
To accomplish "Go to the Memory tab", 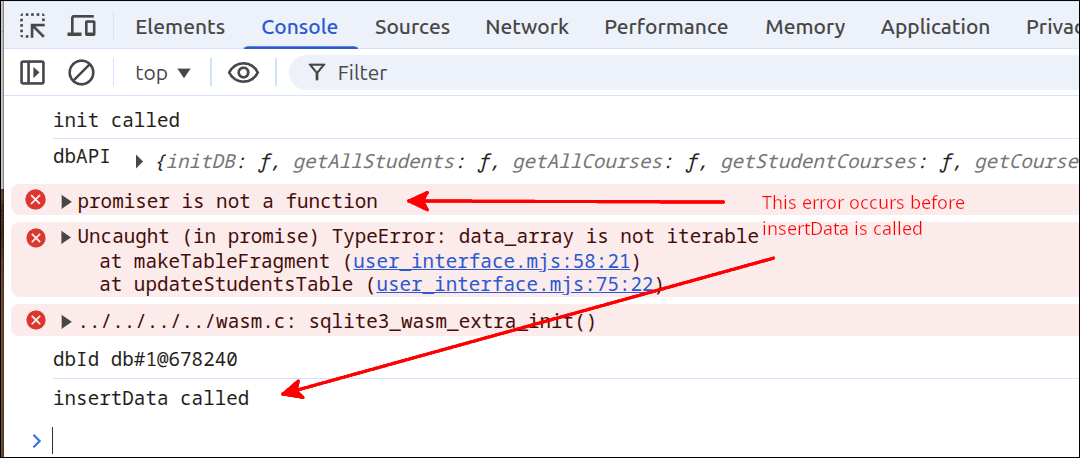I will tap(805, 27).
